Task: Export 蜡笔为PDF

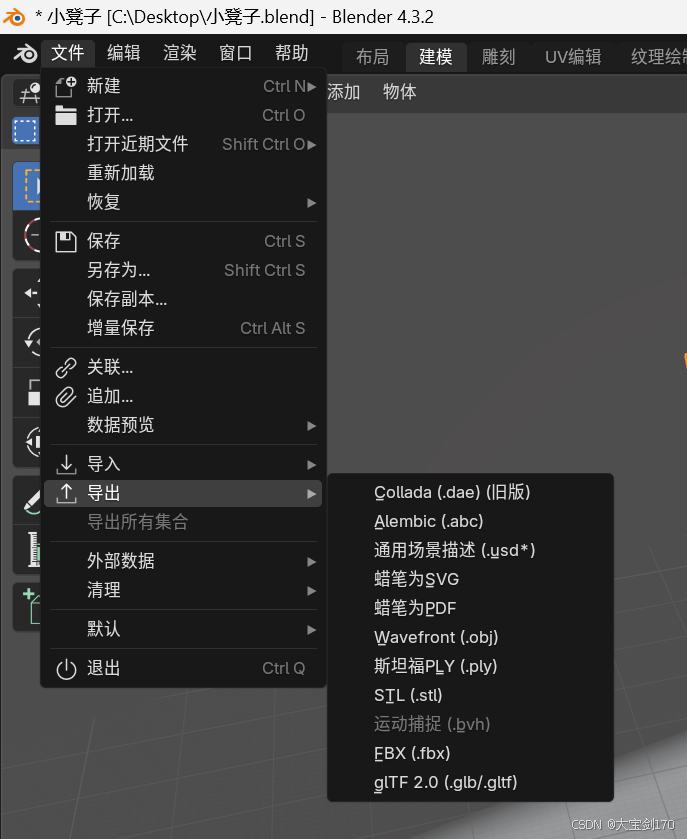Action: tap(470, 608)
